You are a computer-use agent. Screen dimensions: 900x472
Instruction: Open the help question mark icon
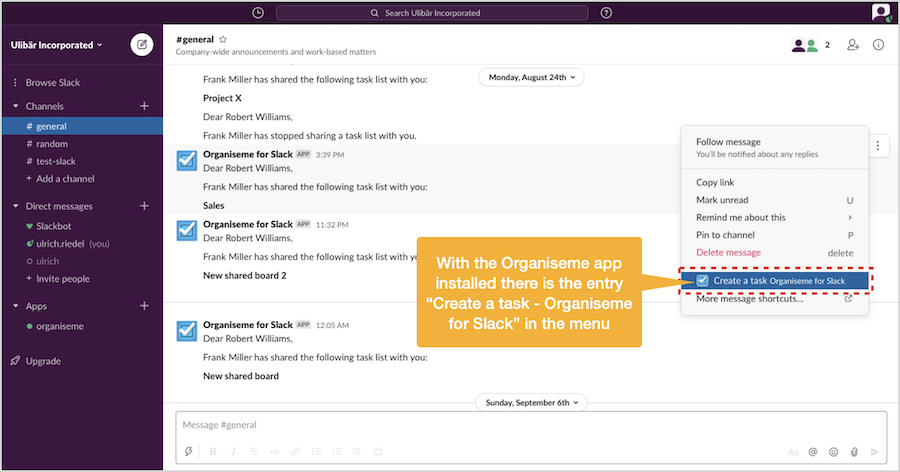(x=606, y=13)
